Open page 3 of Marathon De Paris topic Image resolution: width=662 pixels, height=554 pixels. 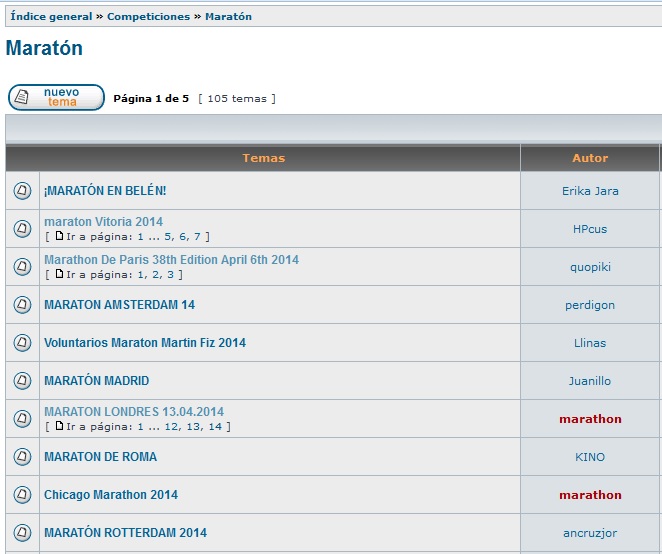tap(170, 275)
